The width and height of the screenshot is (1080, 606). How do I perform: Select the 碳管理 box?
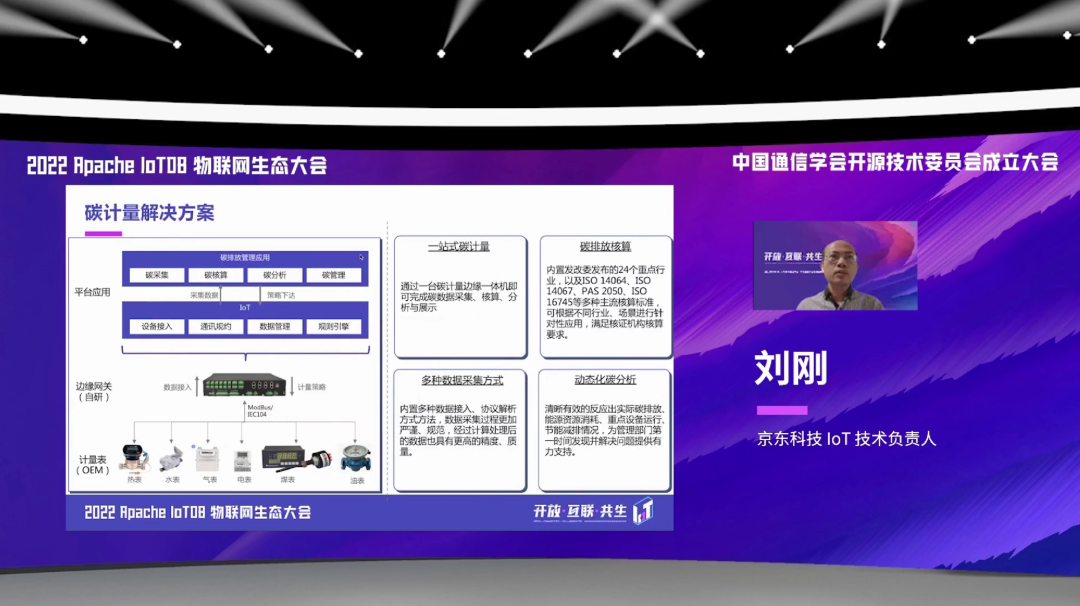point(333,275)
